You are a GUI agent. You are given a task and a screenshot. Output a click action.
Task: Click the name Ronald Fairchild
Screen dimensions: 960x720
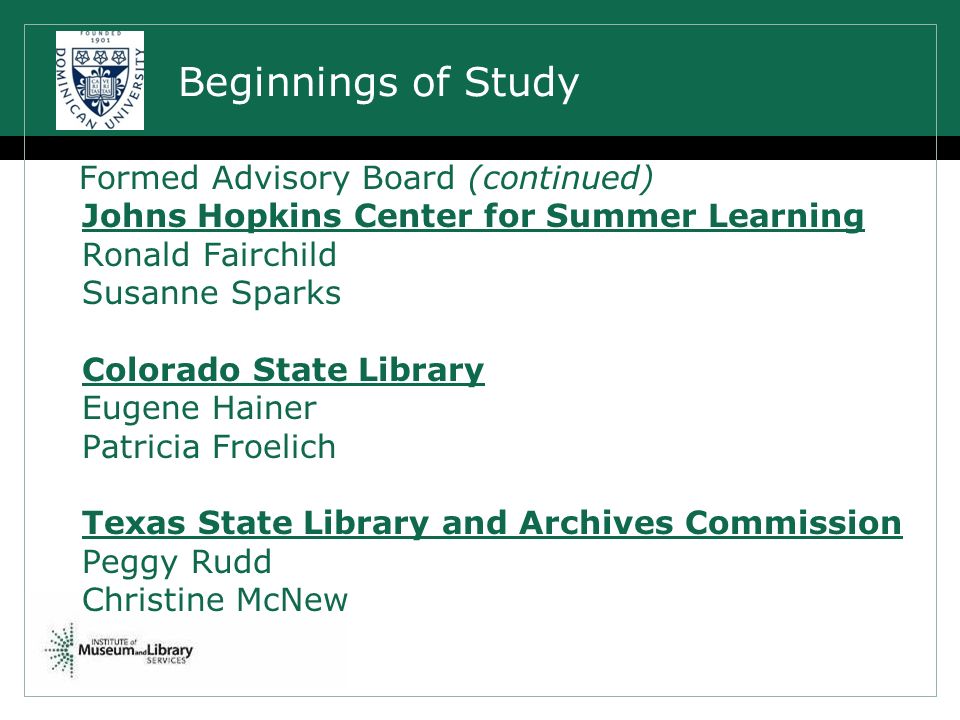tap(209, 255)
